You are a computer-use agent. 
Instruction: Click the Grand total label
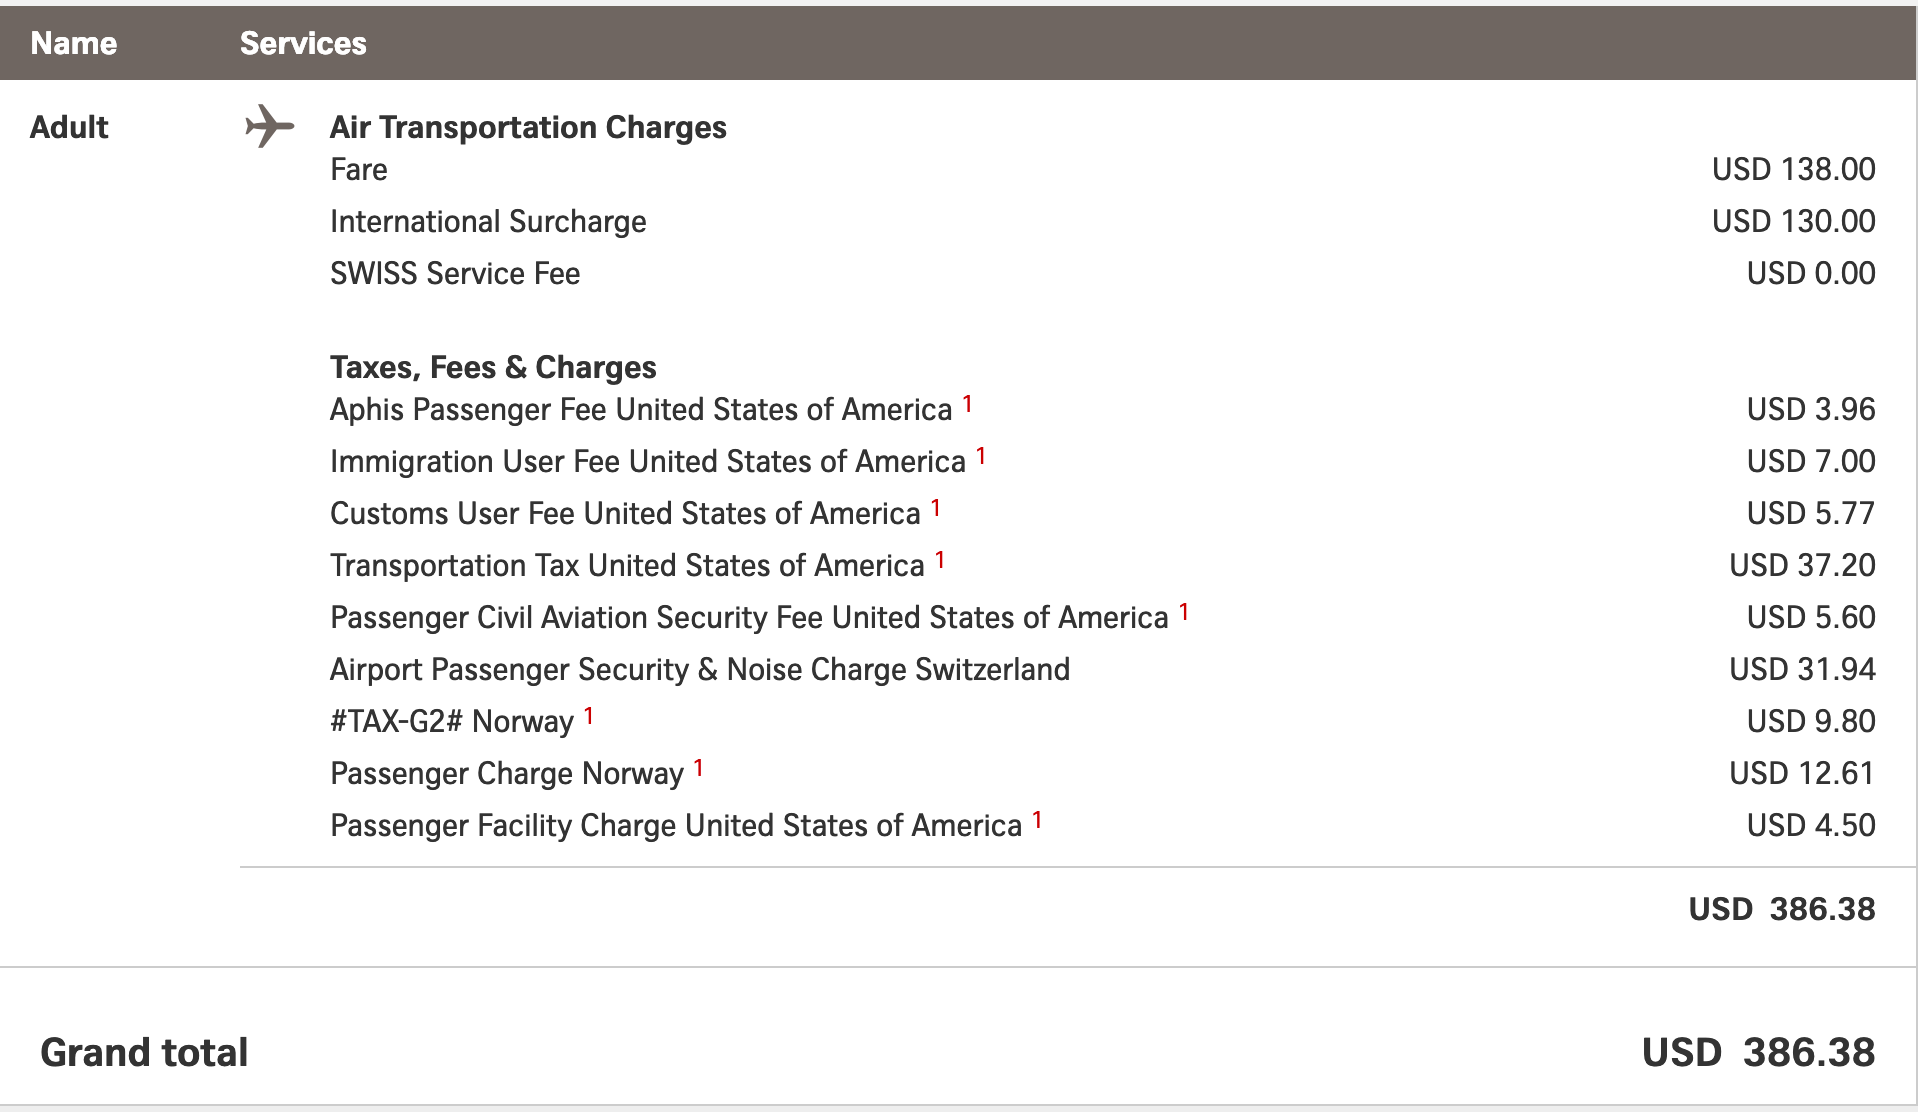point(144,1052)
